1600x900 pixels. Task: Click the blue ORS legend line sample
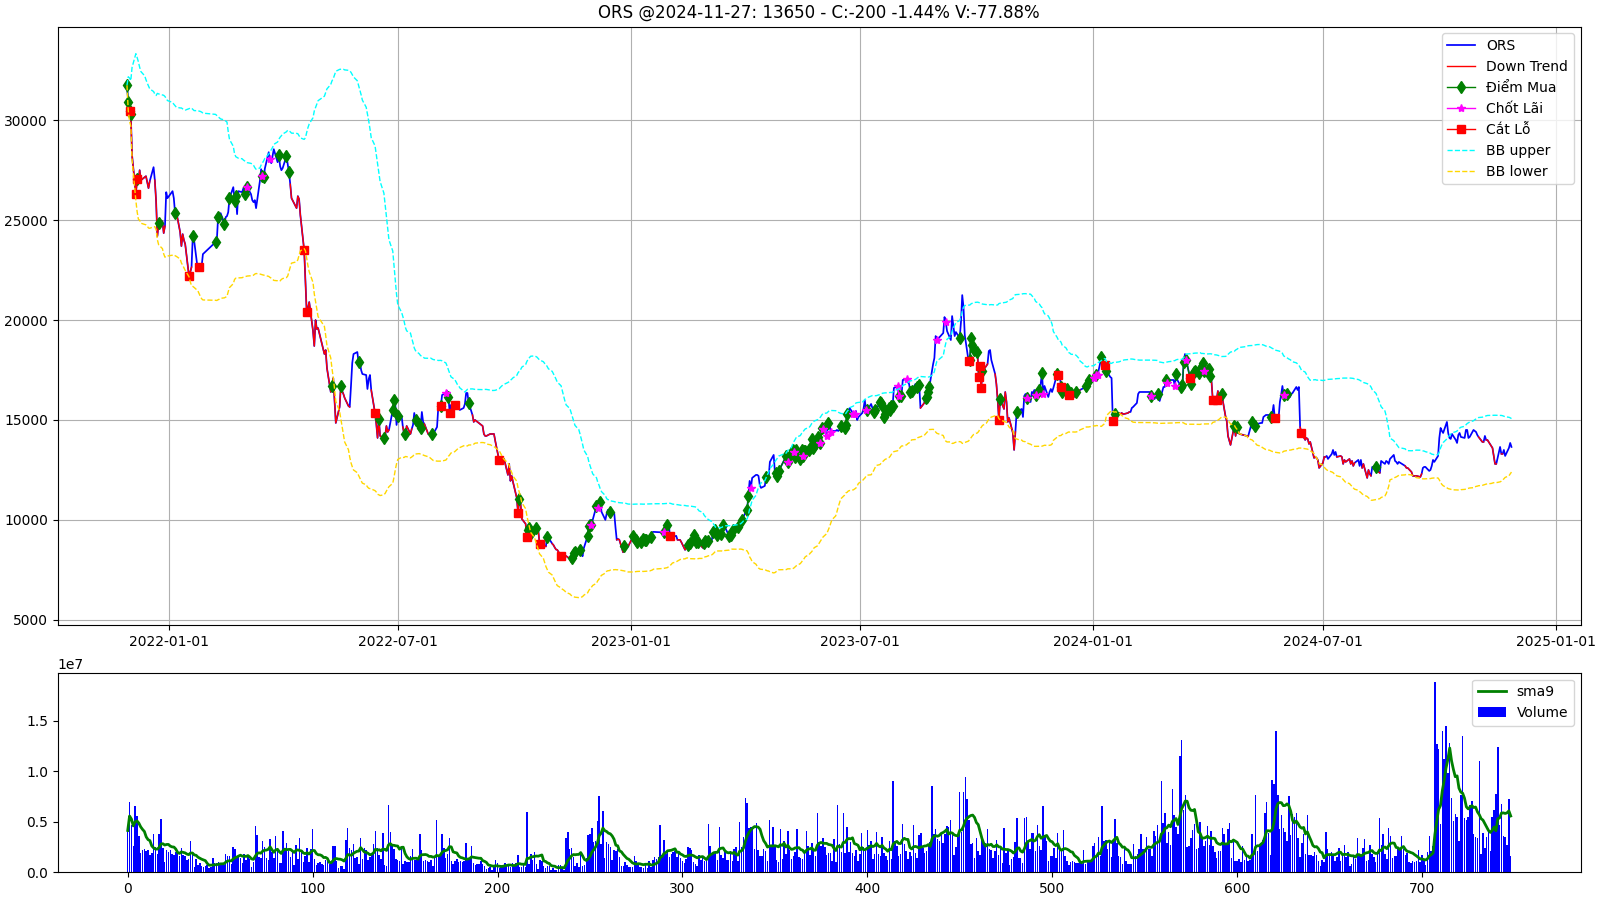pos(1461,45)
